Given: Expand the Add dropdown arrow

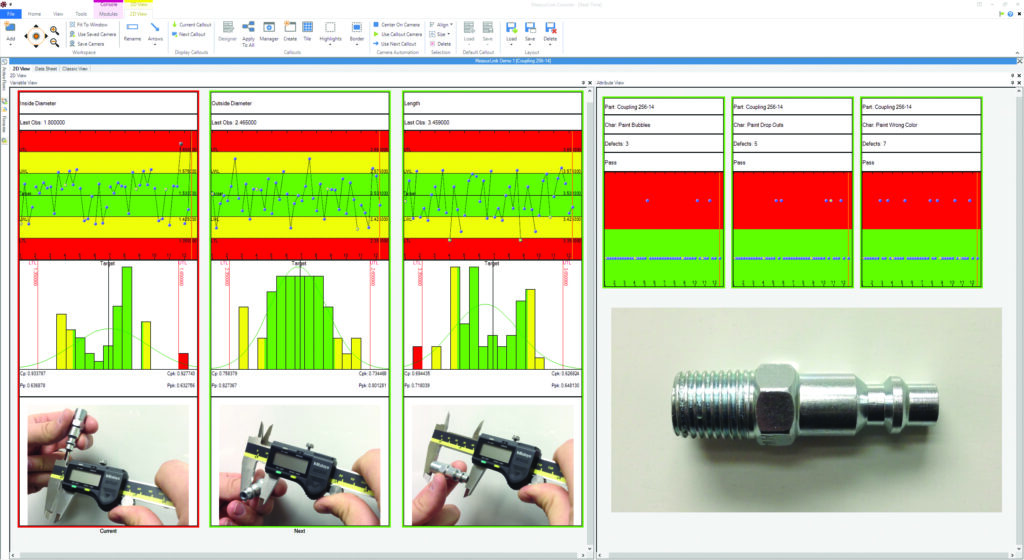Looking at the screenshot, I should [10, 45].
